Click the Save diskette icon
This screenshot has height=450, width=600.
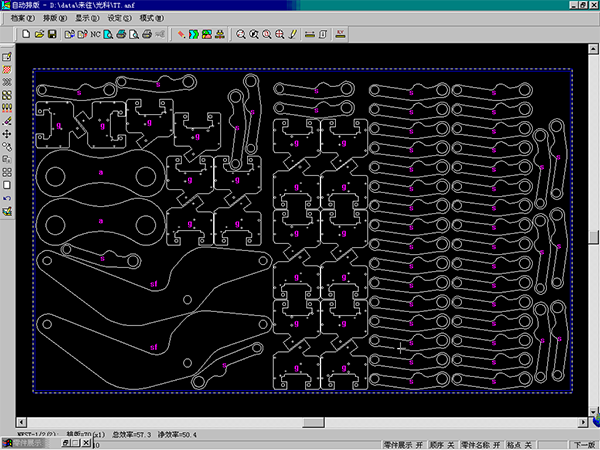(52, 34)
